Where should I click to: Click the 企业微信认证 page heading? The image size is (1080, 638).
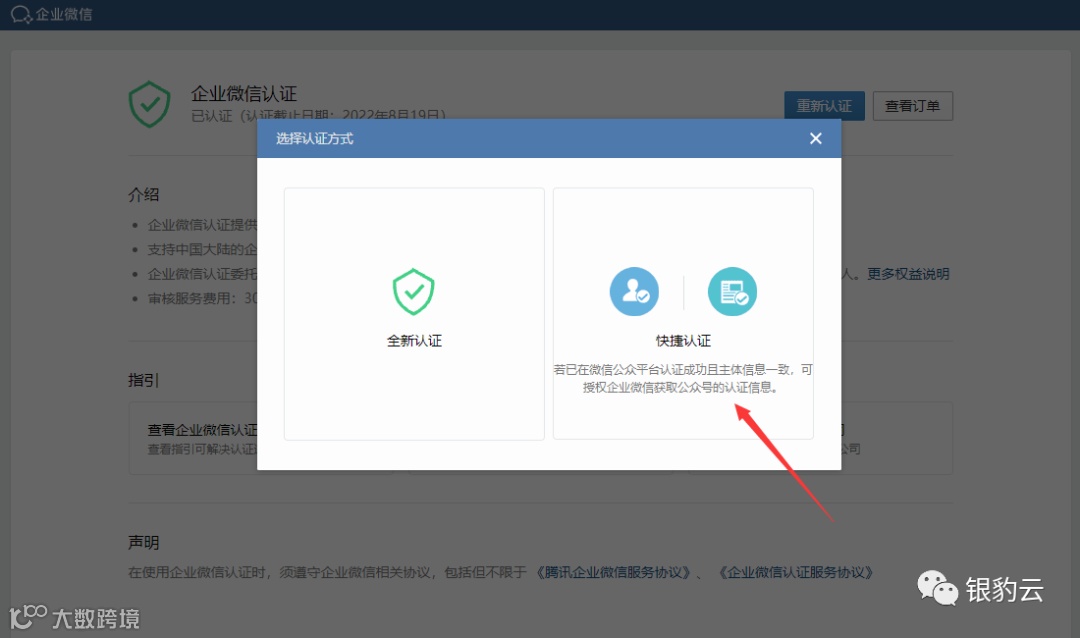pos(244,94)
